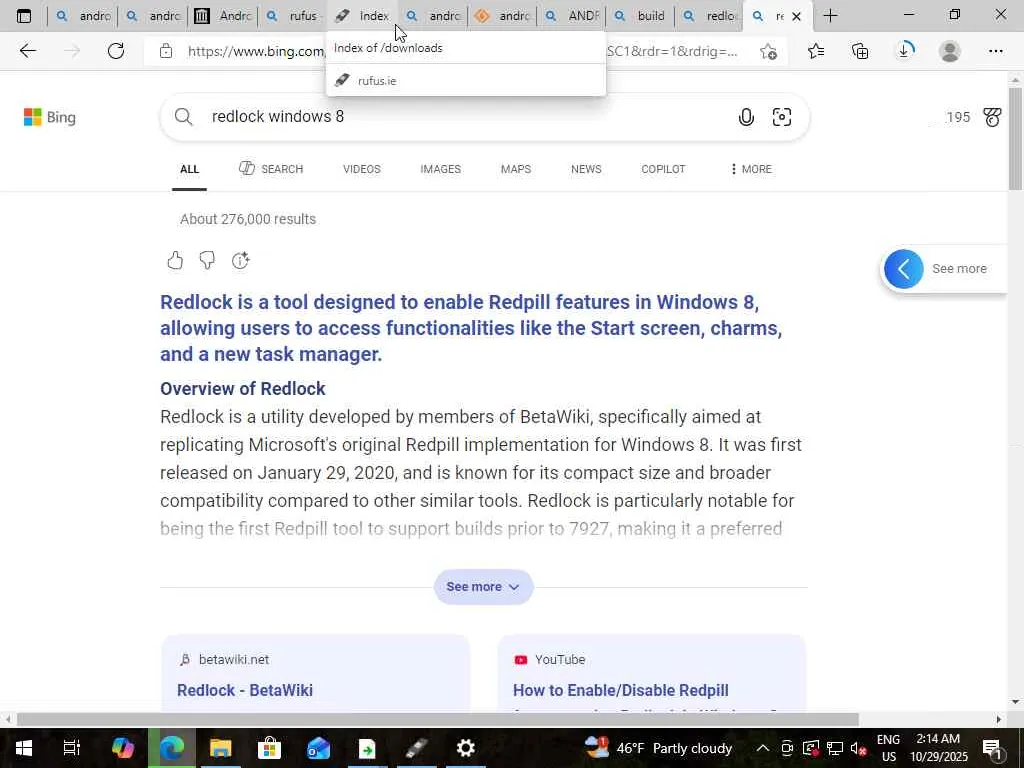Open Edge Settings and more menu
Viewport: 1024px width, 768px height.
(x=995, y=51)
